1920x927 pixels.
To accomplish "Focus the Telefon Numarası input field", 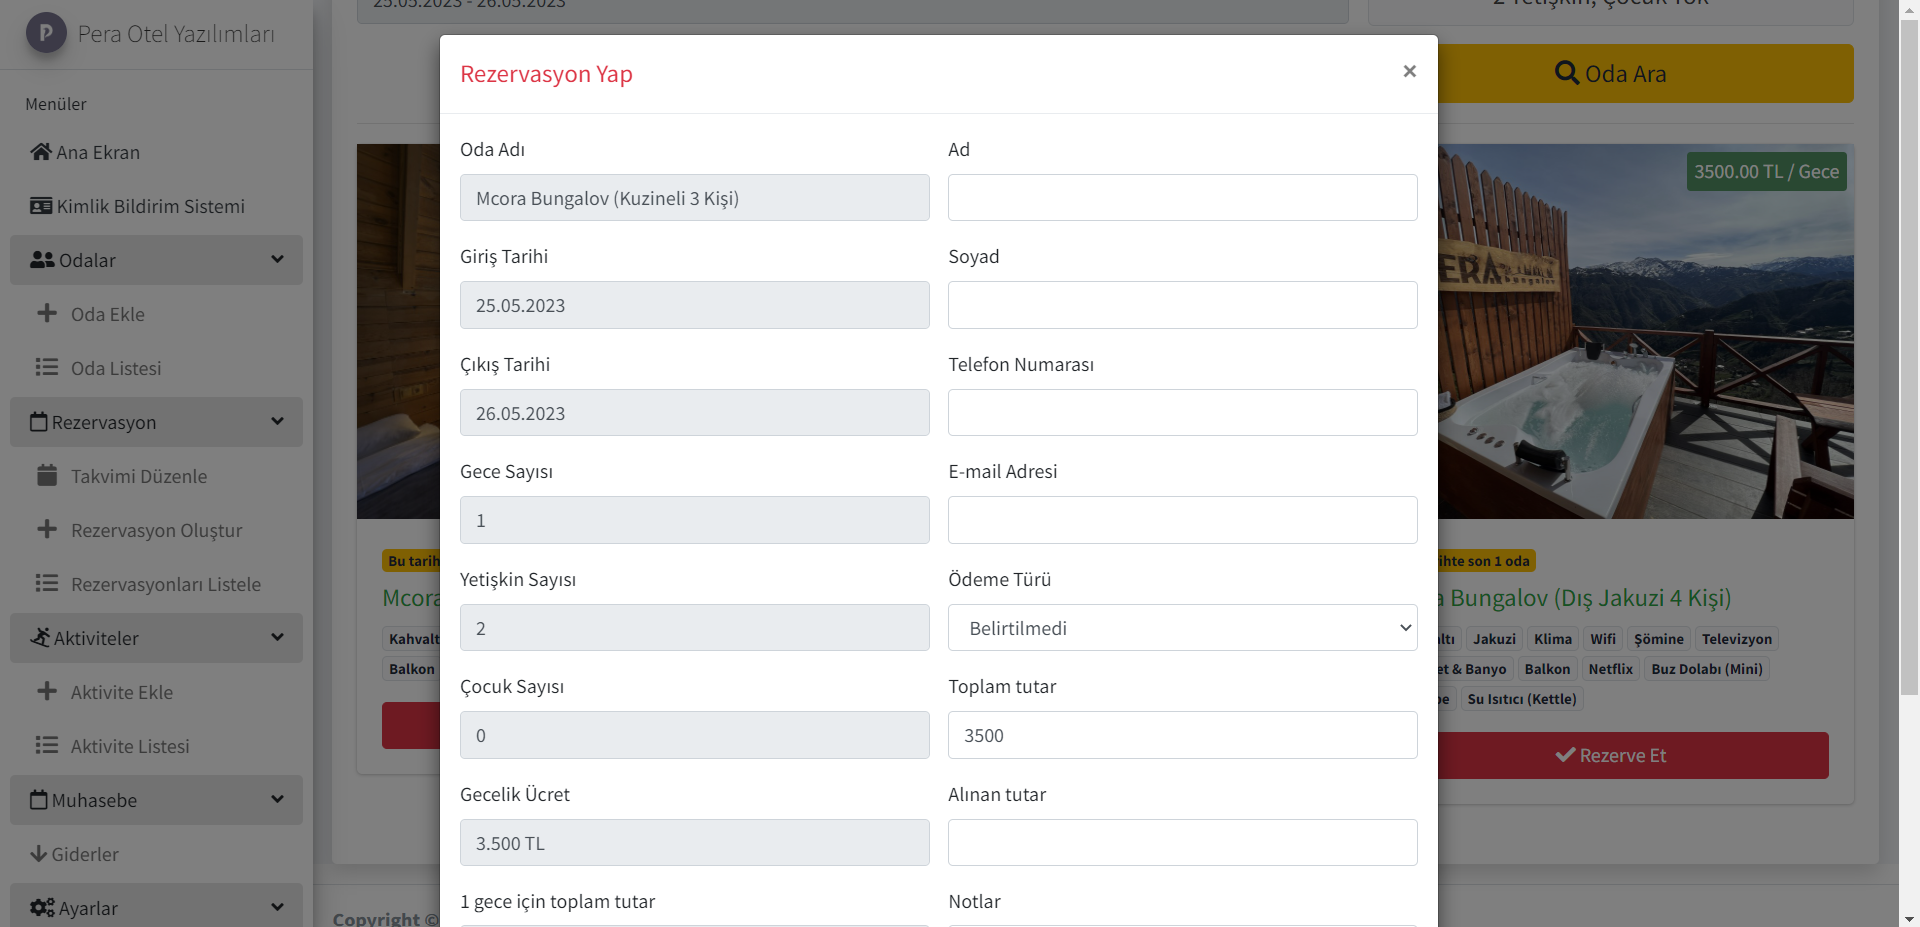I will point(1182,413).
